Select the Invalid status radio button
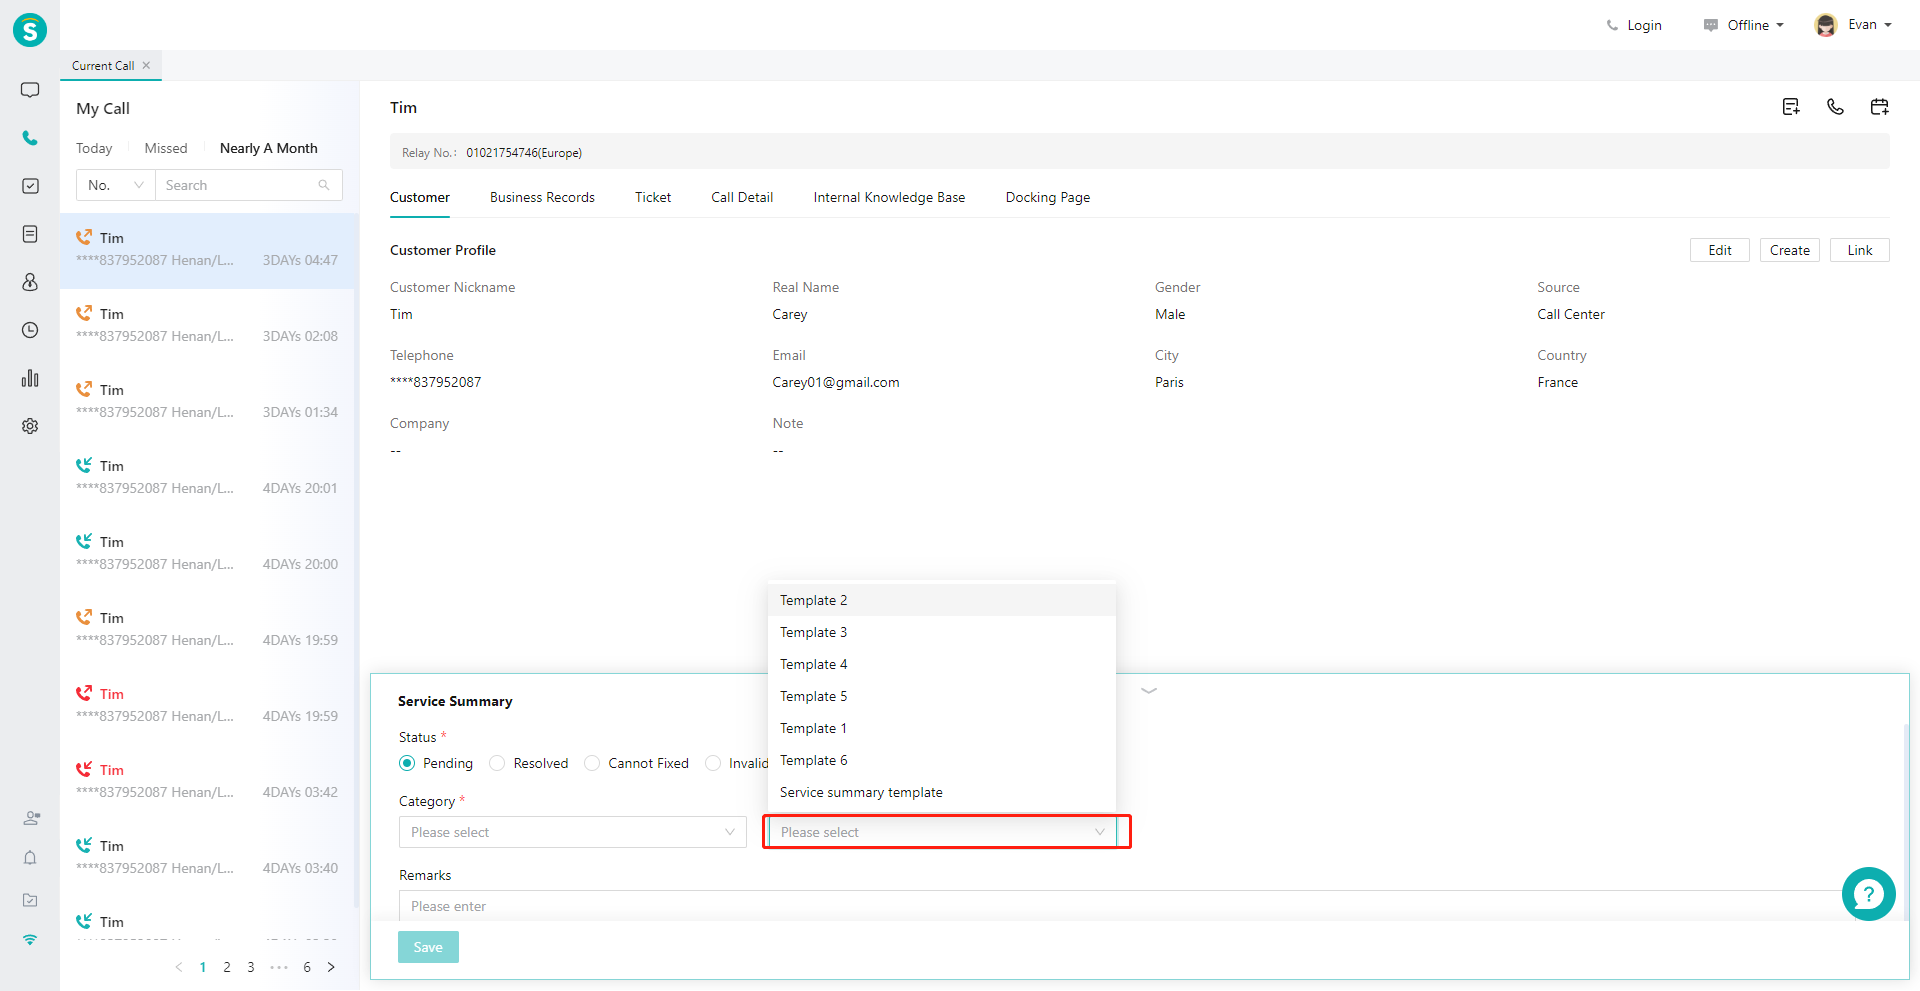The height and width of the screenshot is (991, 1920). 713,763
